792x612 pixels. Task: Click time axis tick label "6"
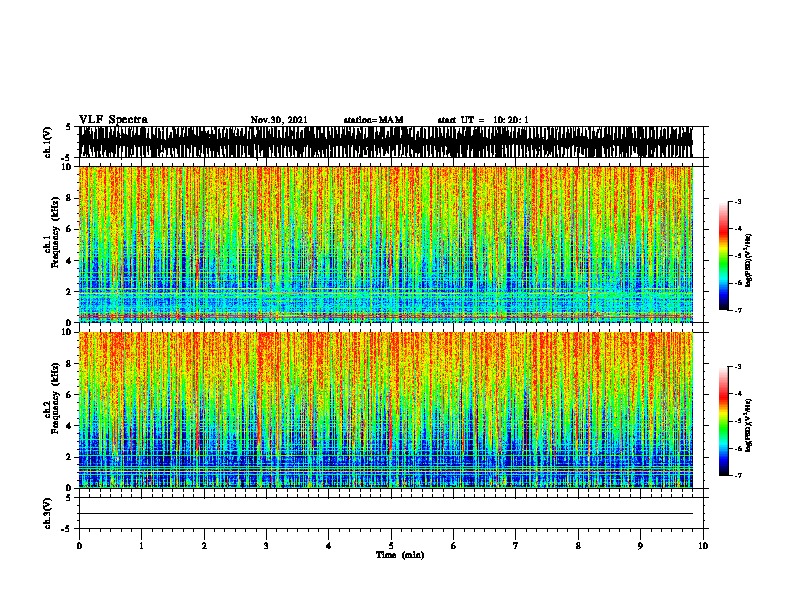point(454,545)
